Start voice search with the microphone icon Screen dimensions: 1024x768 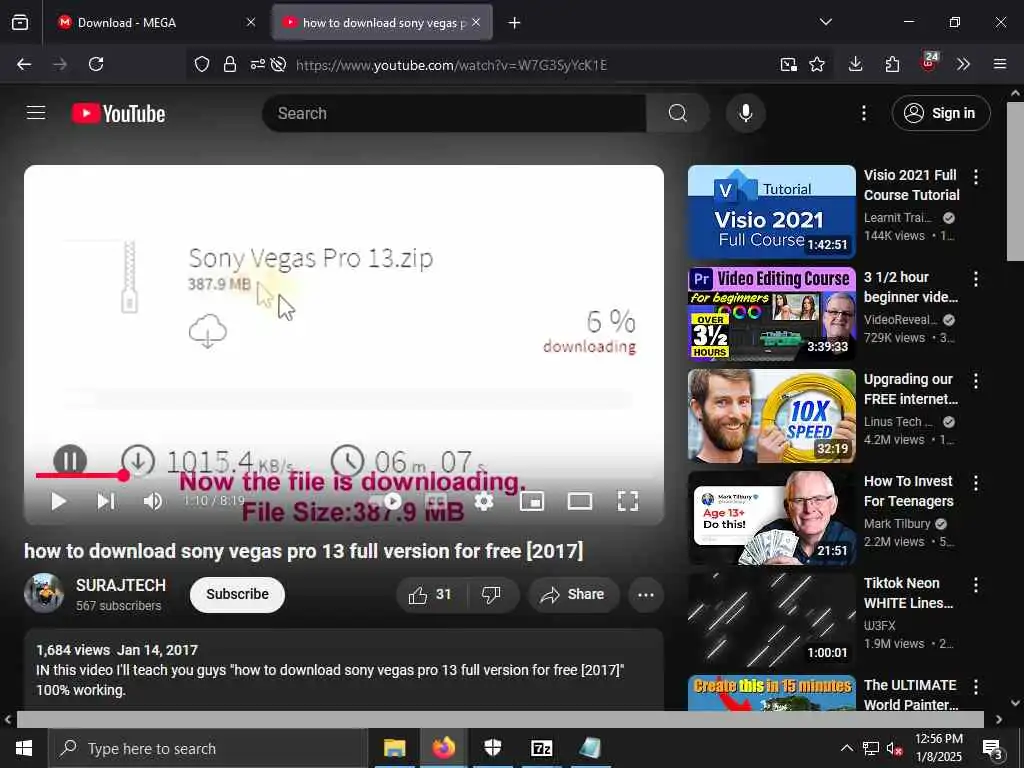coord(745,113)
